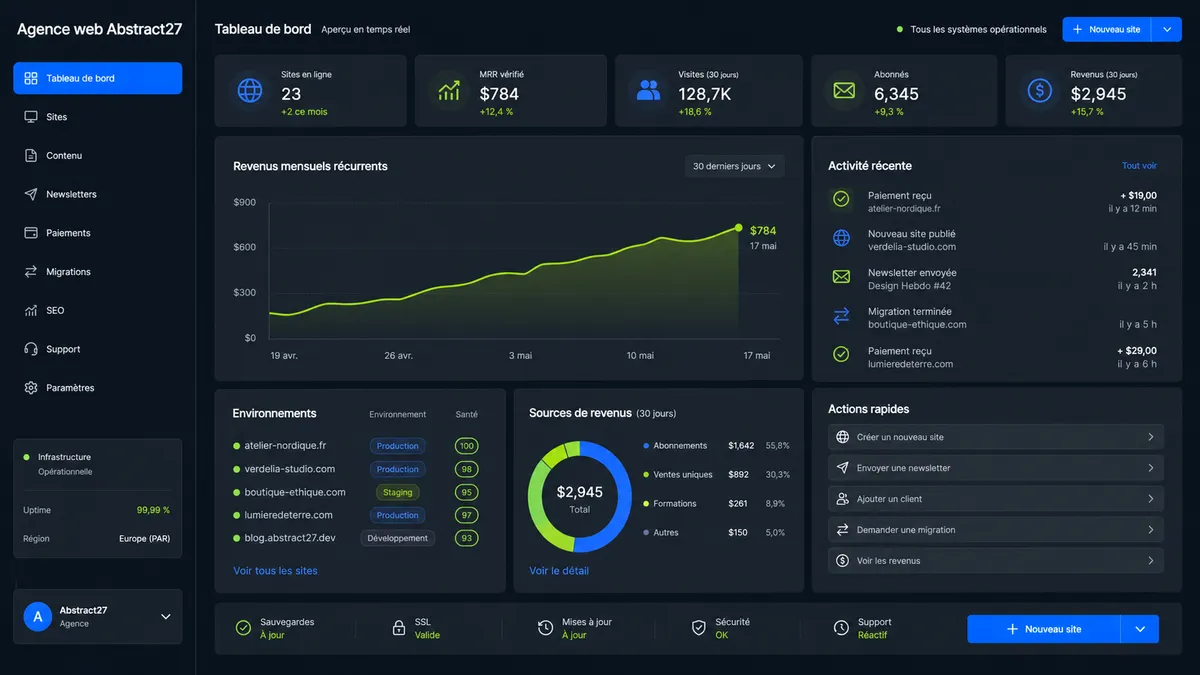Screen dimensions: 1200x675
Task: Click the Mises à jour clock icon
Action: point(545,628)
